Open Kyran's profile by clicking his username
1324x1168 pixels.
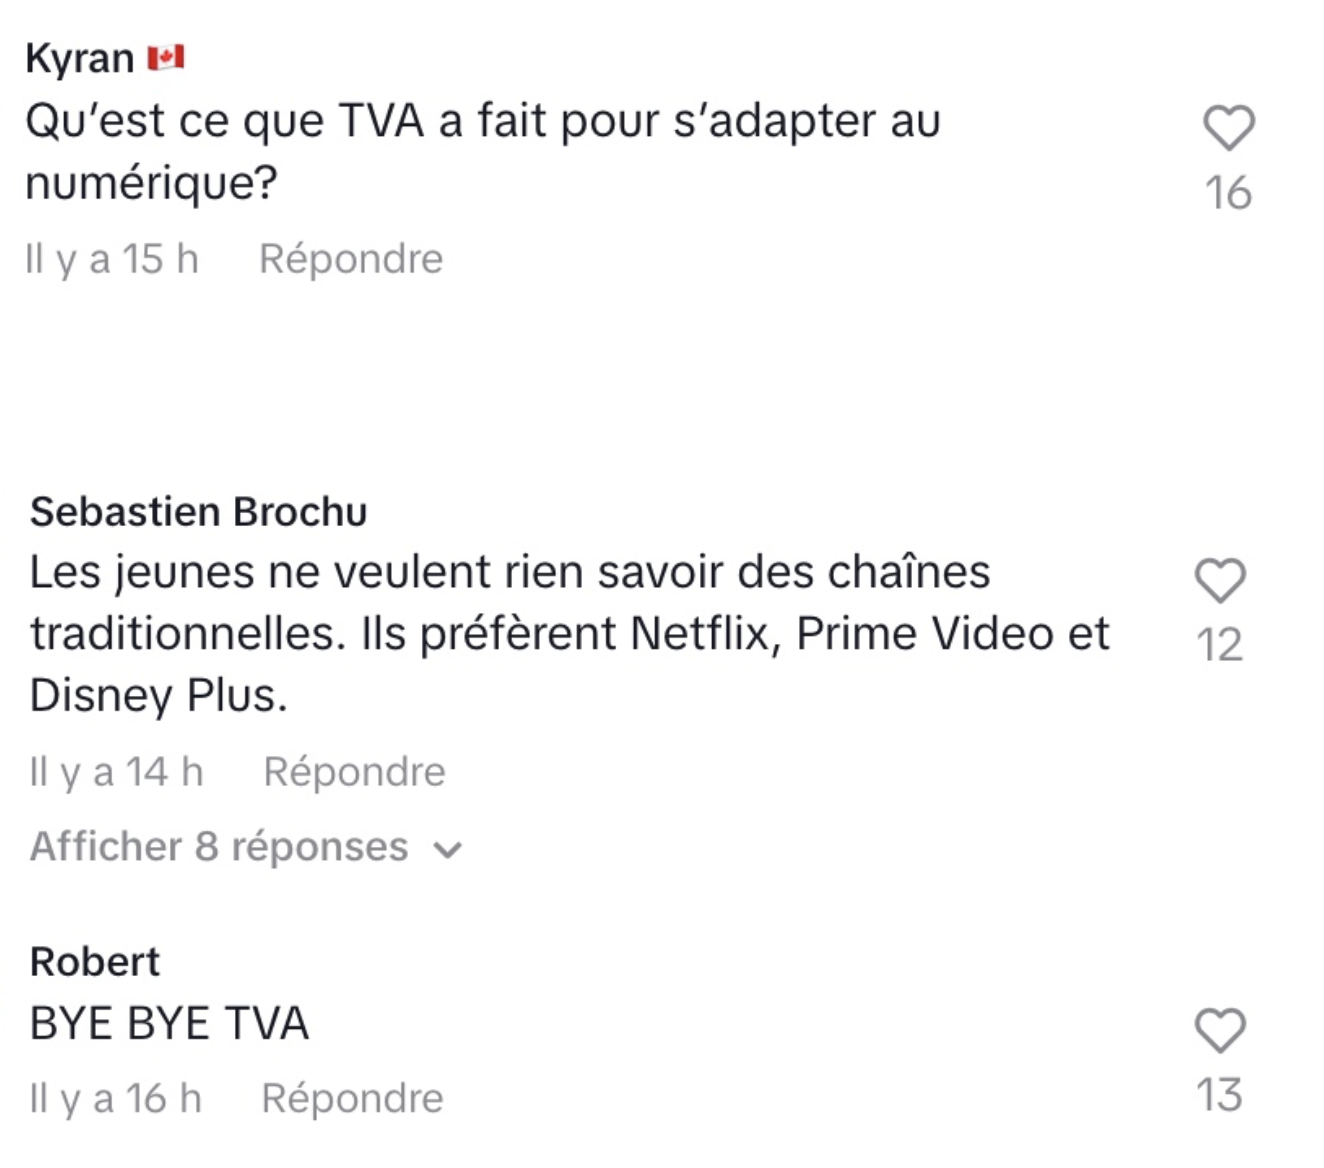pos(80,58)
